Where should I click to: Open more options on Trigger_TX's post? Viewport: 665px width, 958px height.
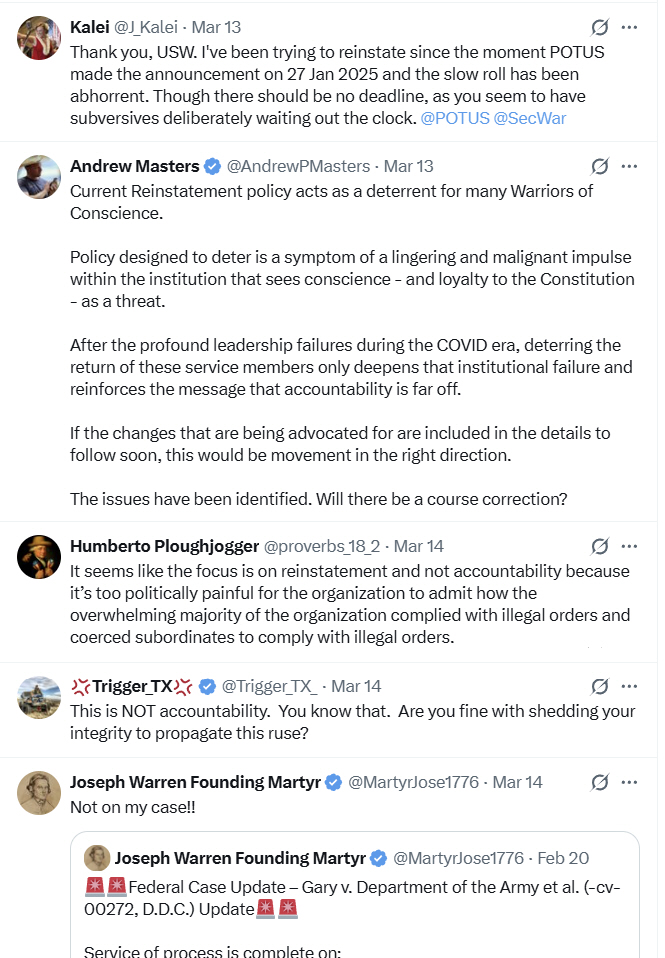[x=629, y=686]
